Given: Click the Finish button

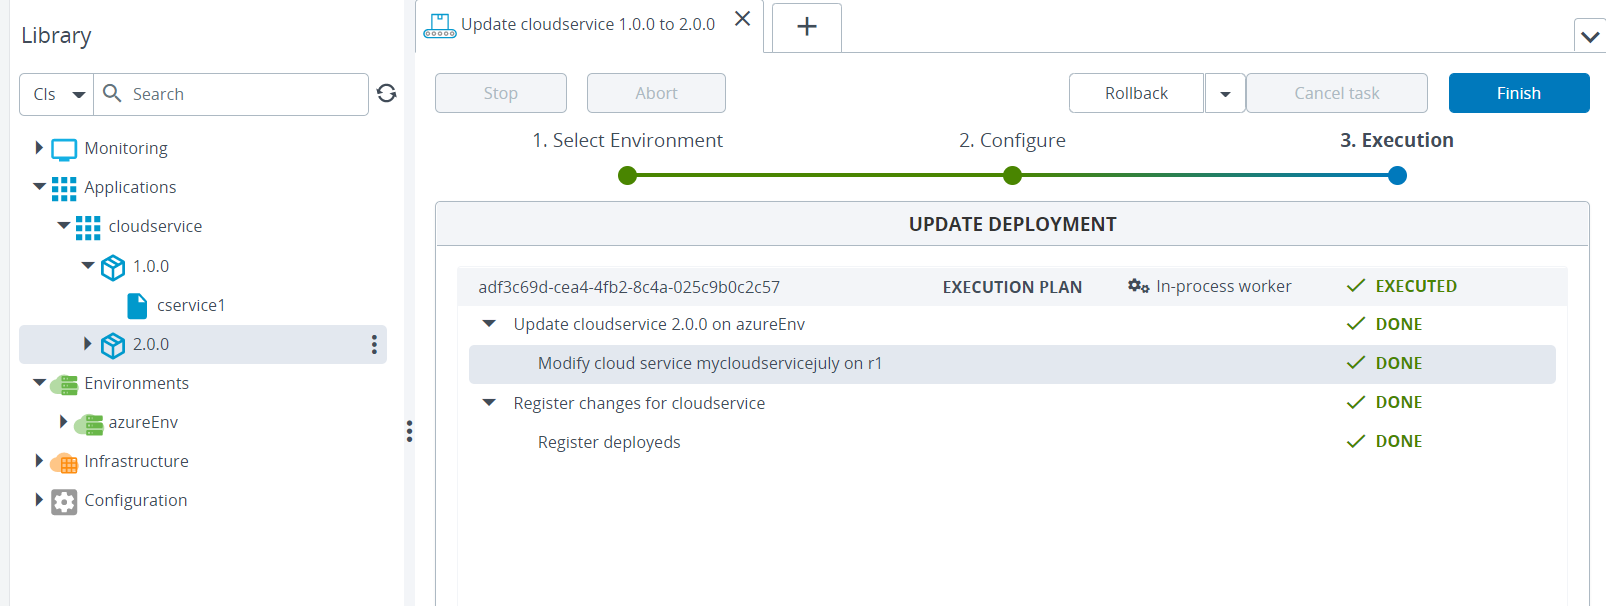Looking at the screenshot, I should coord(1518,93).
